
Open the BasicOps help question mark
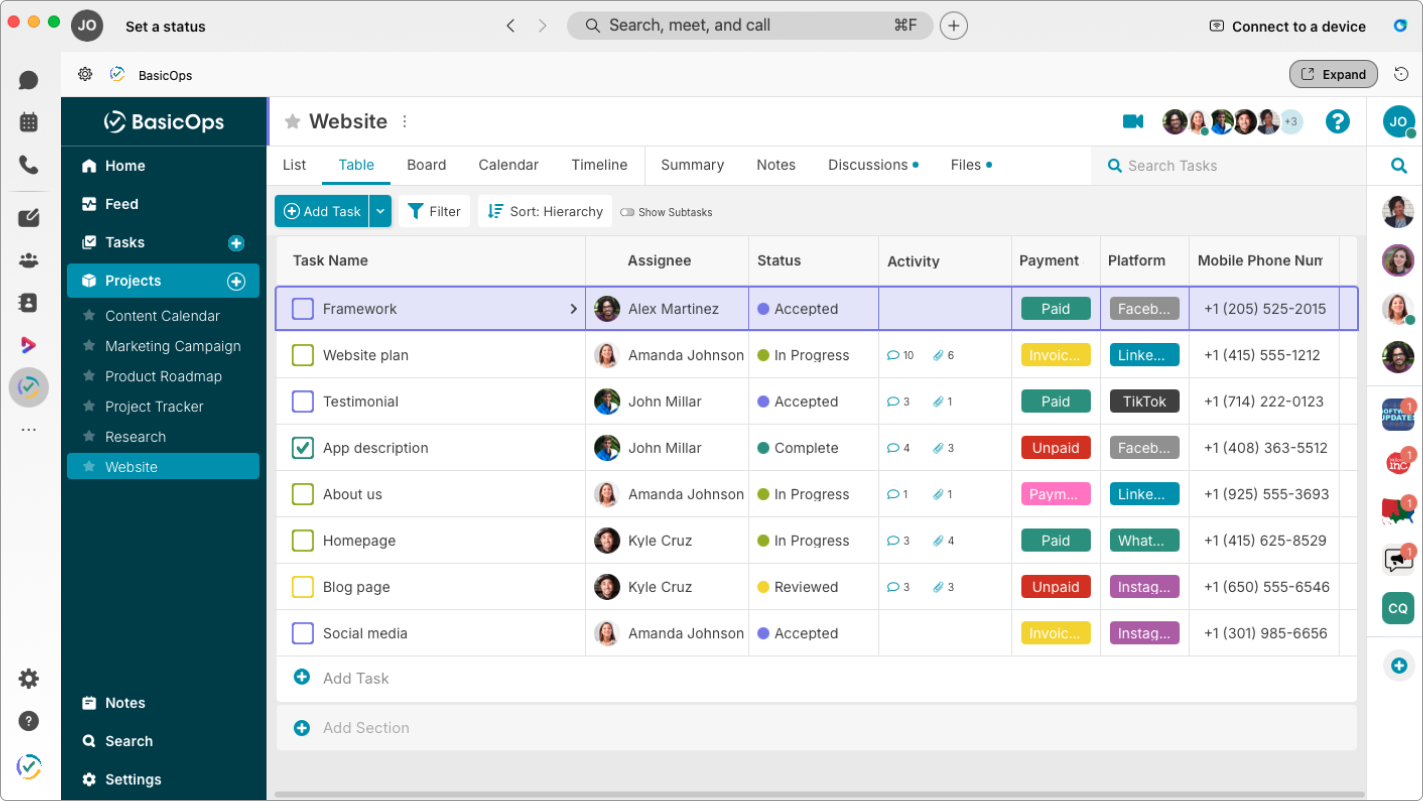tap(1337, 122)
